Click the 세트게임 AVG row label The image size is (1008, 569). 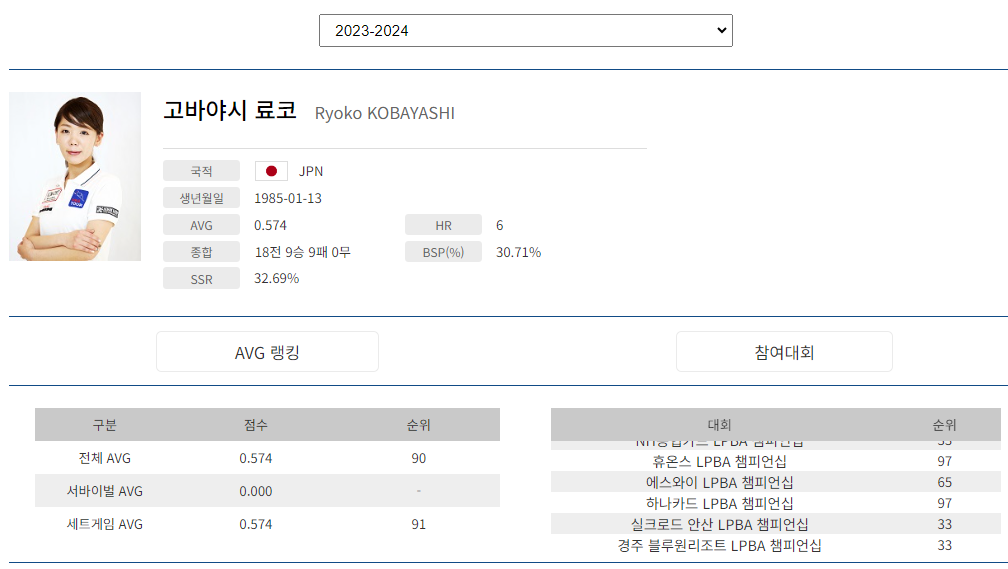[x=105, y=524]
